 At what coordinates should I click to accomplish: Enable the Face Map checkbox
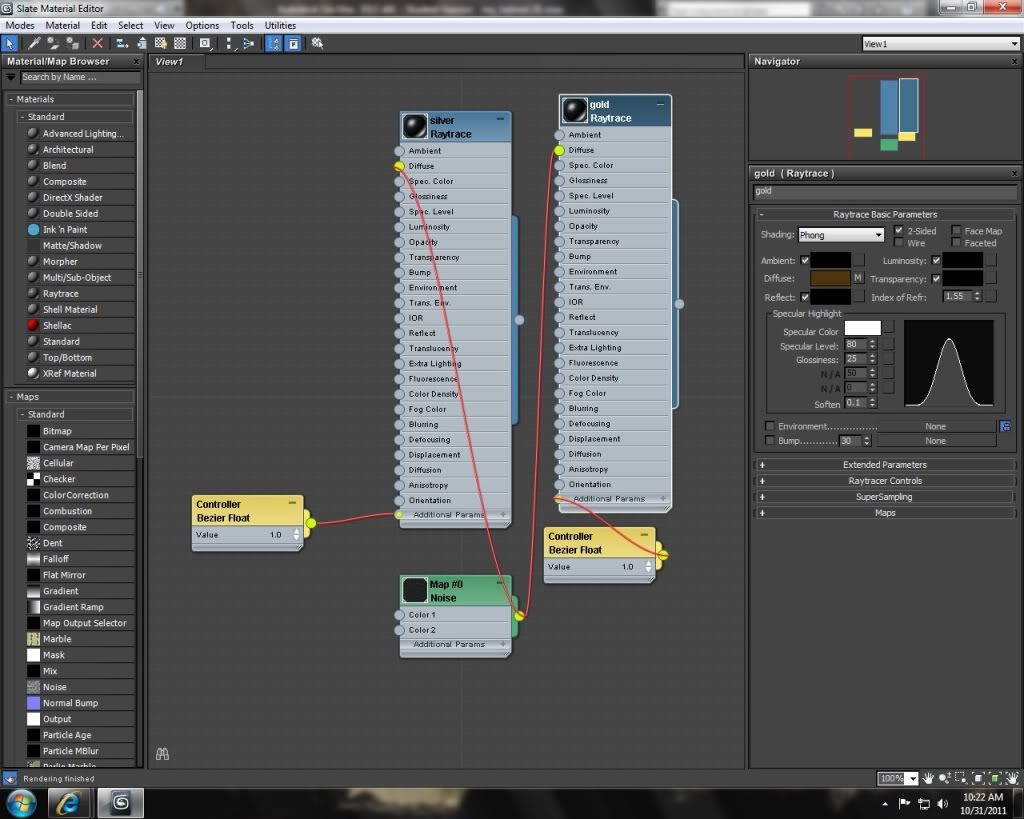[956, 231]
